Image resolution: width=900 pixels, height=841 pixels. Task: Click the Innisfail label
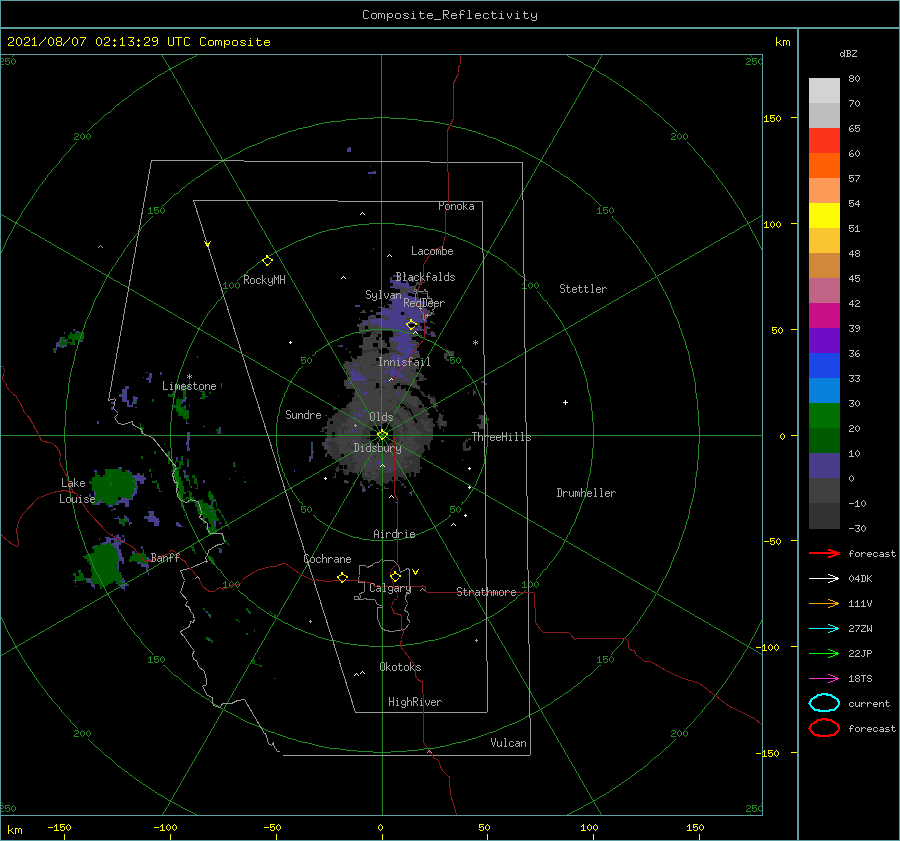coord(404,362)
